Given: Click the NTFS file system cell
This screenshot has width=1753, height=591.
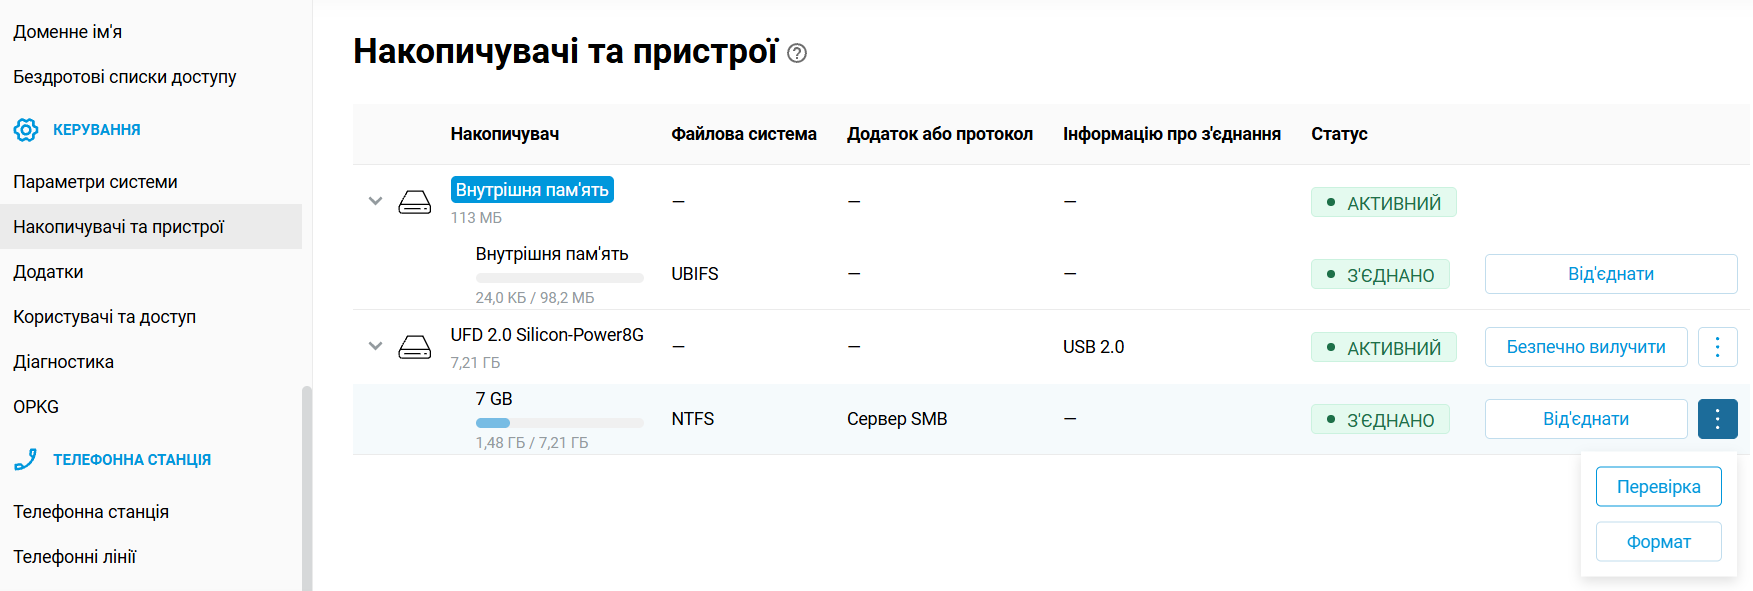Looking at the screenshot, I should [693, 419].
